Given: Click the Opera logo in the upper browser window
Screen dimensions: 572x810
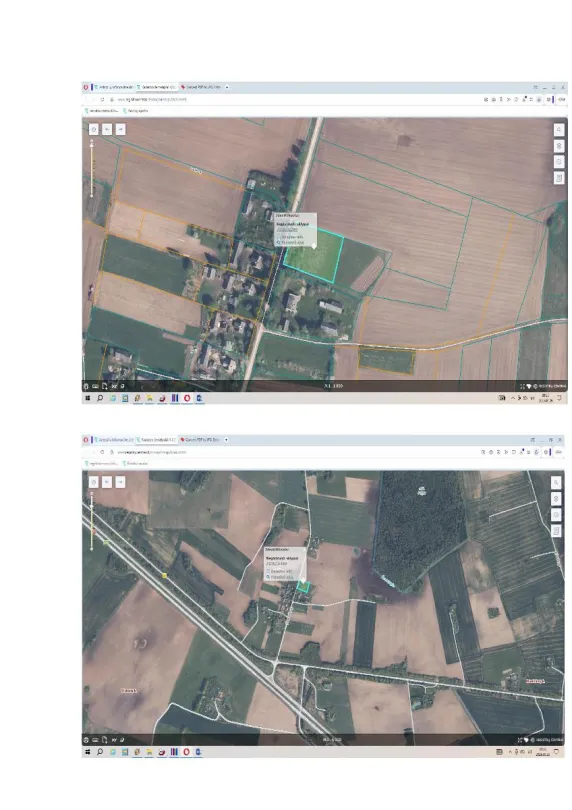Looking at the screenshot, I should pyautogui.click(x=86, y=87).
